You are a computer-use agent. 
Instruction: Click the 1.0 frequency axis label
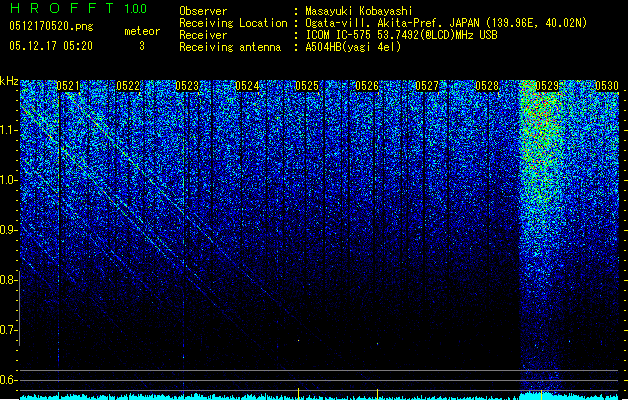pos(8,180)
